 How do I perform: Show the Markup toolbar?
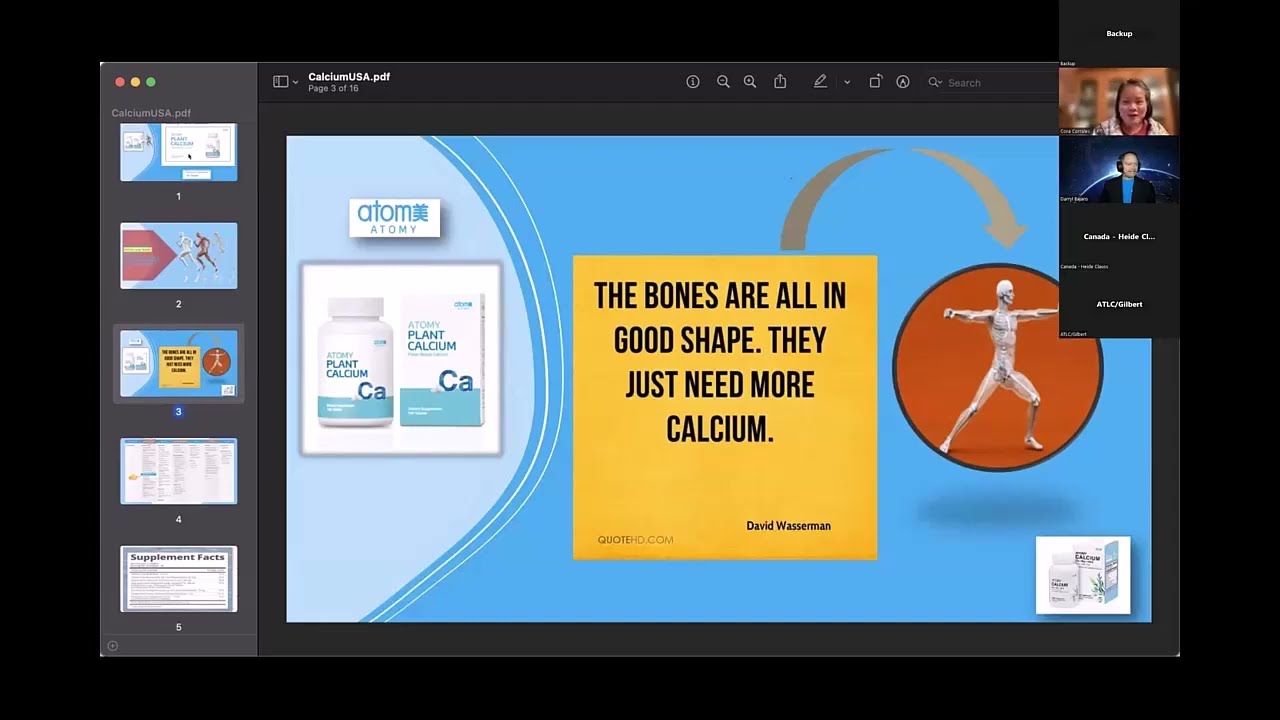[903, 82]
